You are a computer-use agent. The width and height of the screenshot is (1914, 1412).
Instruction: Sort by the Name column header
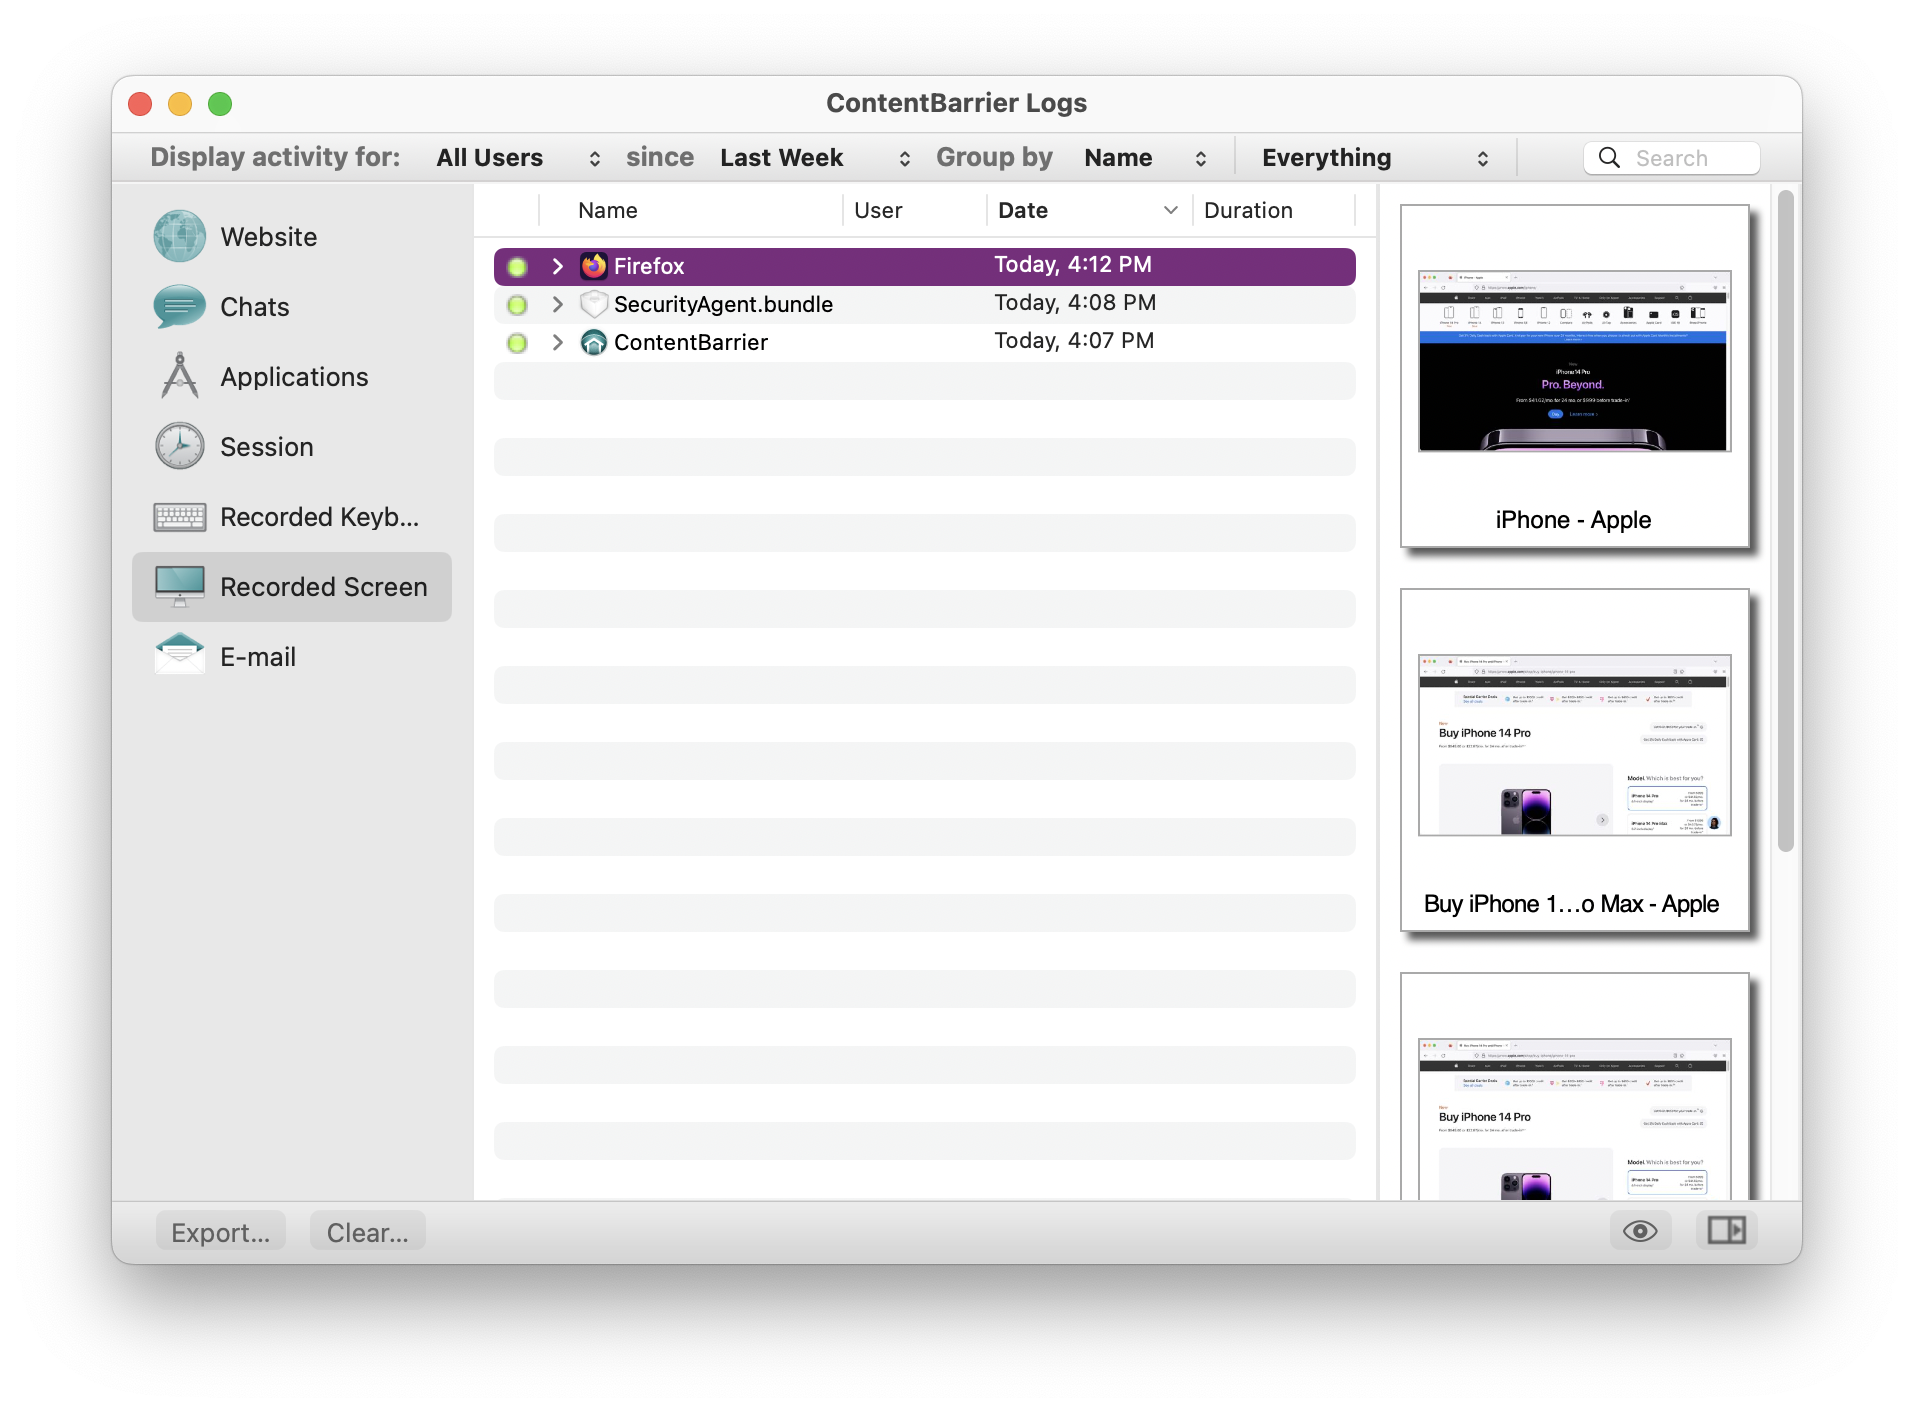(691, 211)
